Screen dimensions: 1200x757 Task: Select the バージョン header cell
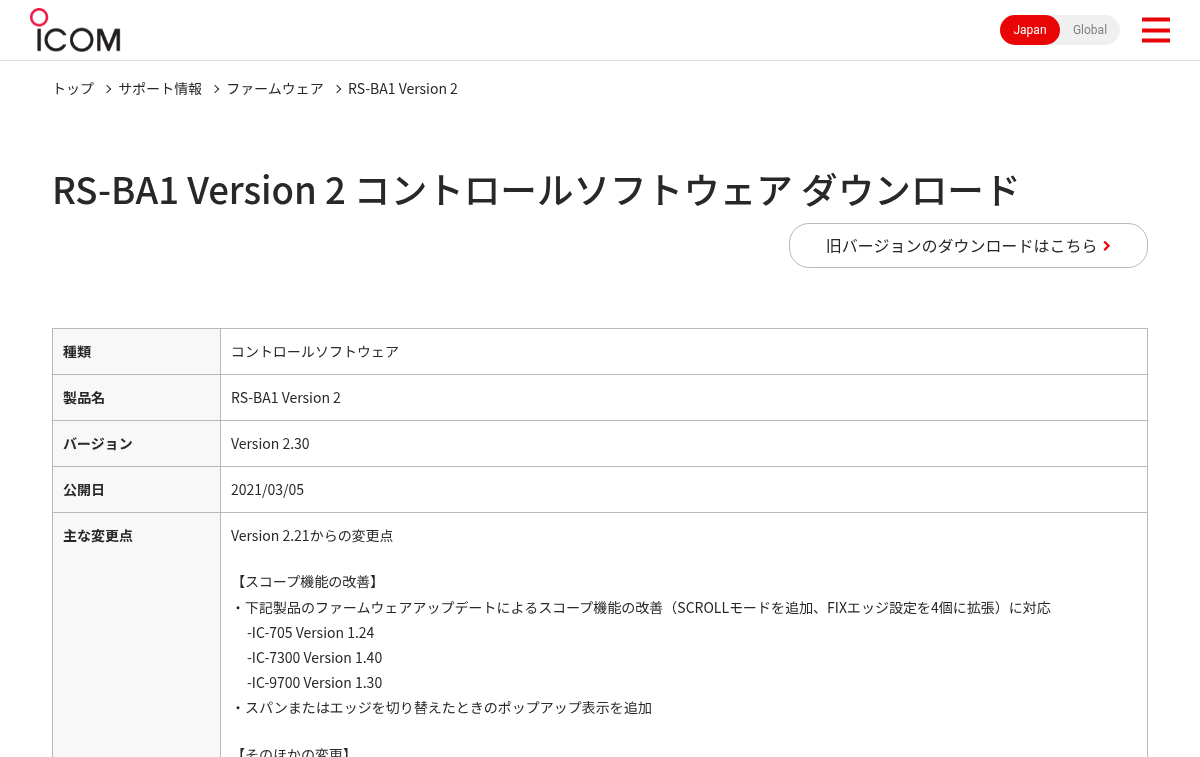pos(136,444)
